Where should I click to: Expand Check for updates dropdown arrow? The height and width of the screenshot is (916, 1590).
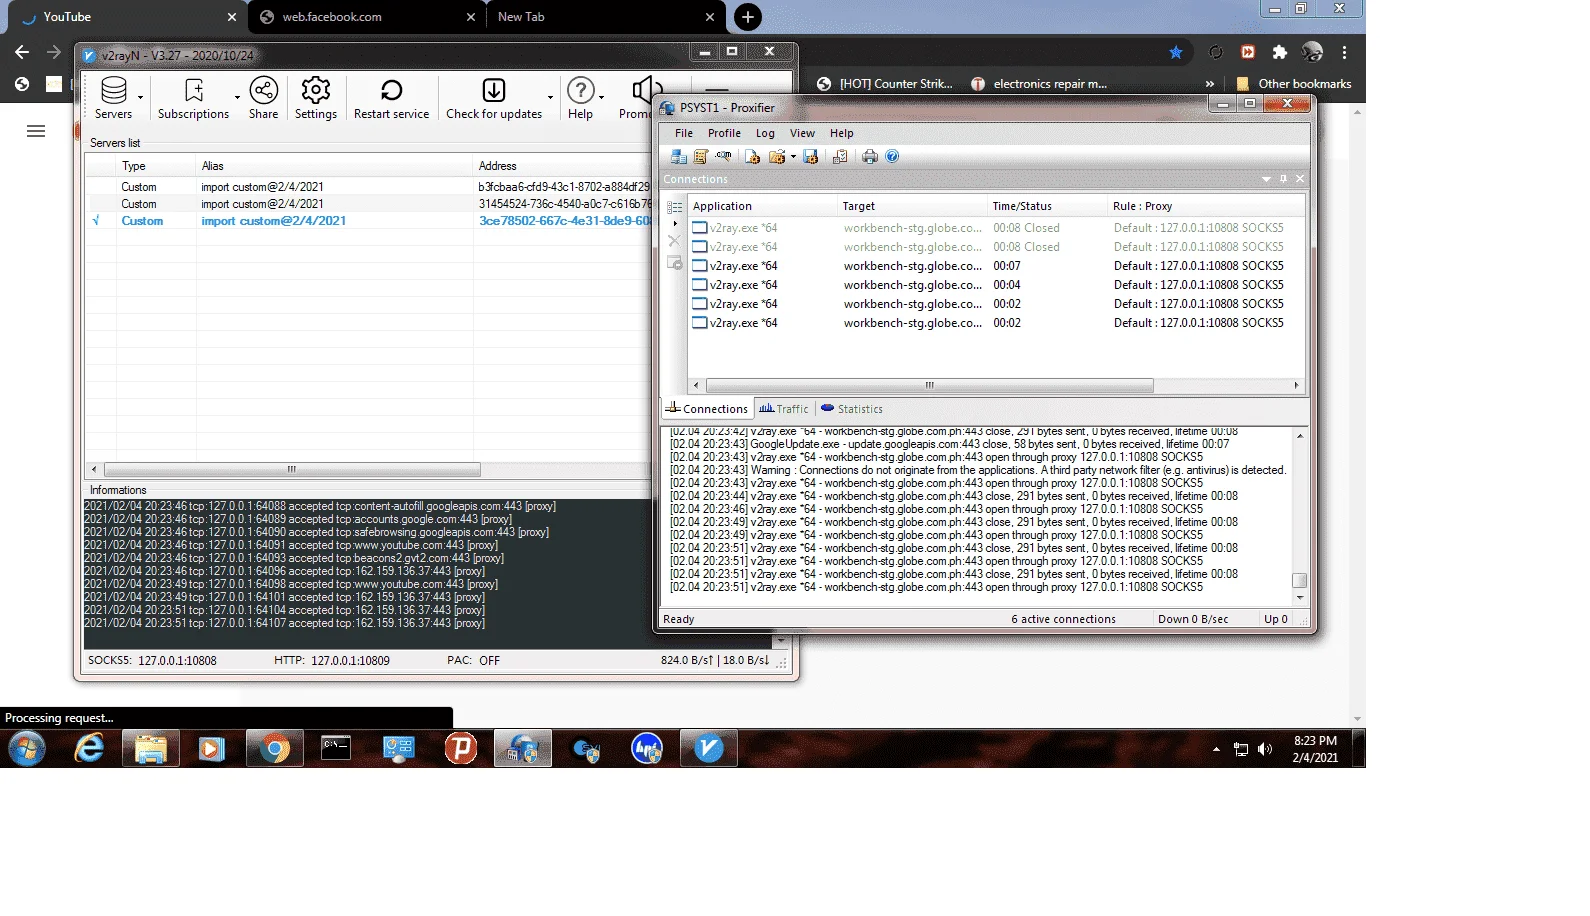[x=550, y=98]
